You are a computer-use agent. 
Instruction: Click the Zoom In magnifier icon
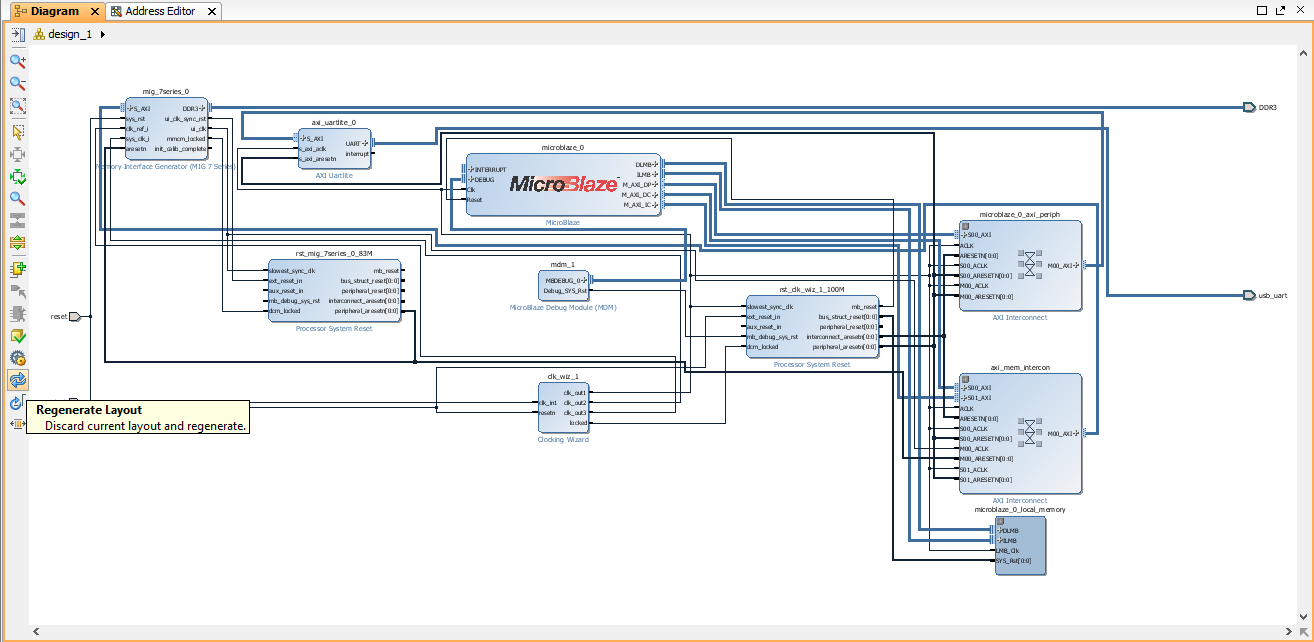(x=17, y=61)
